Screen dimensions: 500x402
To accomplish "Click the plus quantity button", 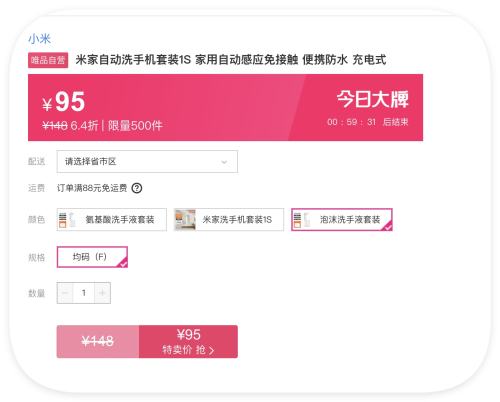I will [x=102, y=293].
